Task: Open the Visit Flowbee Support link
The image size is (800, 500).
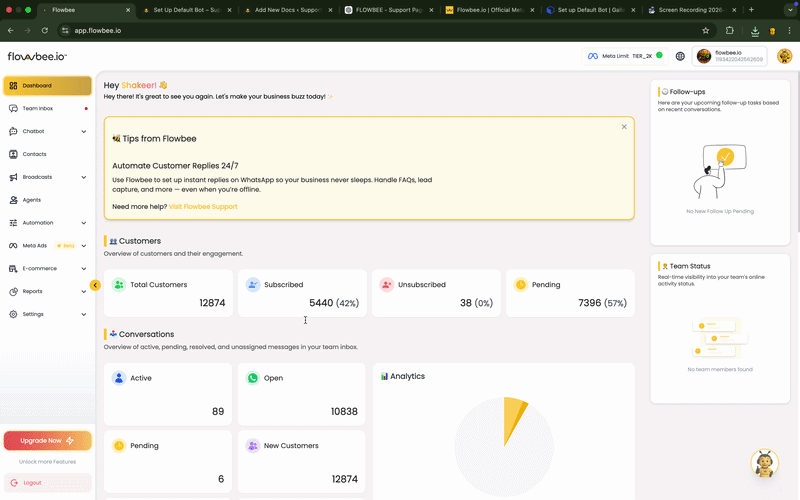Action: click(x=203, y=206)
